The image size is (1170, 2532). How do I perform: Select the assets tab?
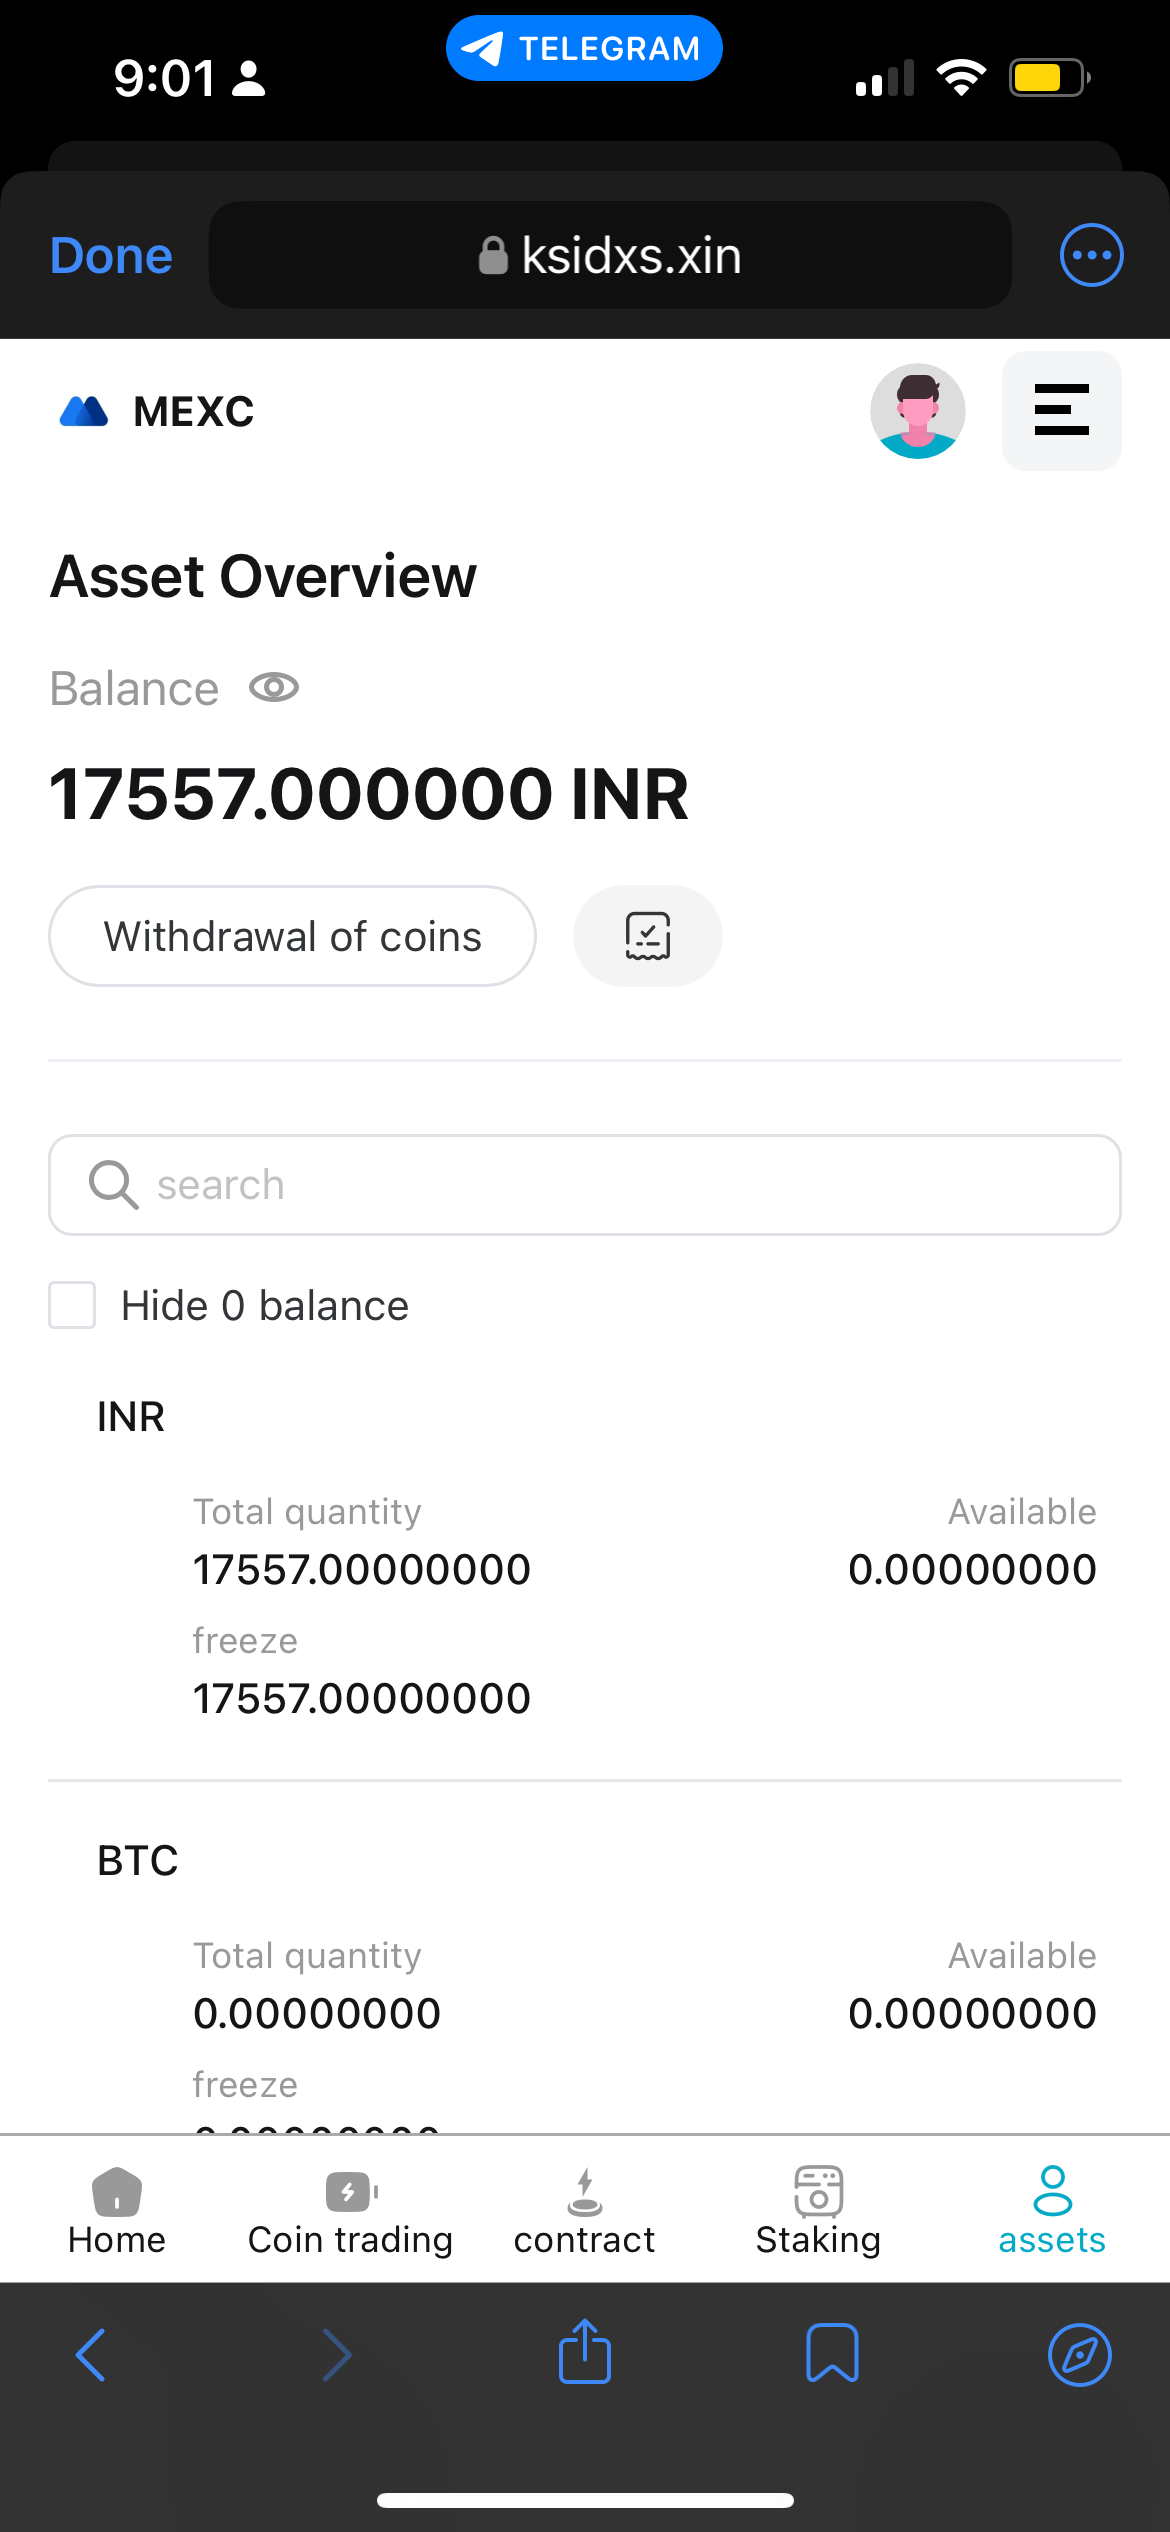pyautogui.click(x=1052, y=2211)
